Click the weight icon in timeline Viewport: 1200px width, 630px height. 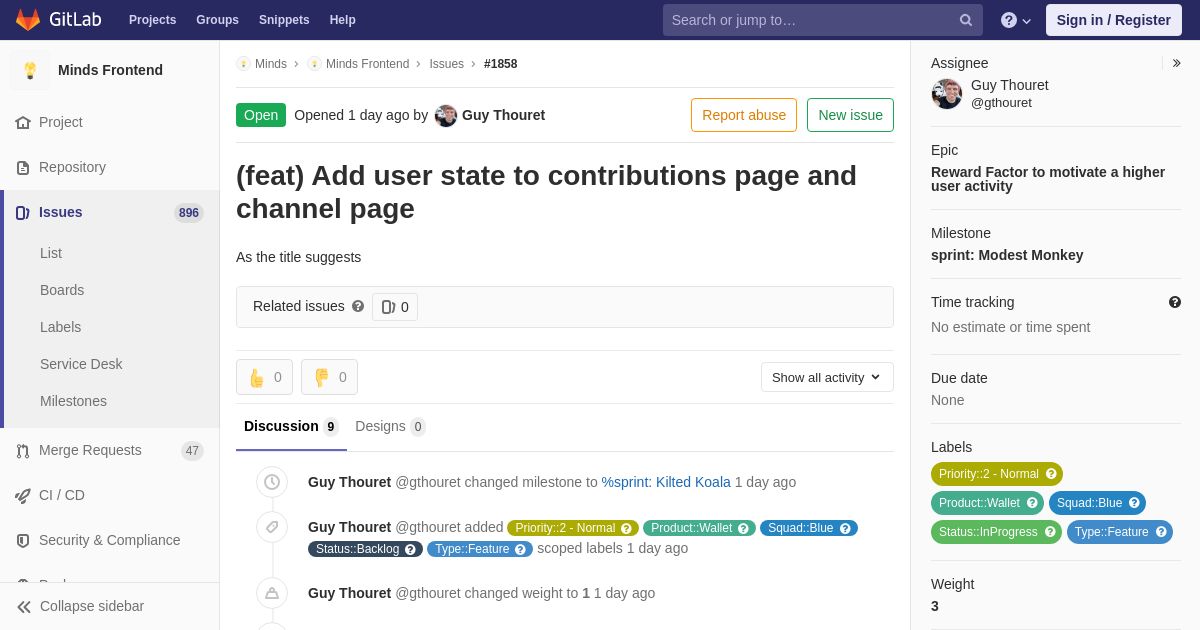click(x=272, y=593)
